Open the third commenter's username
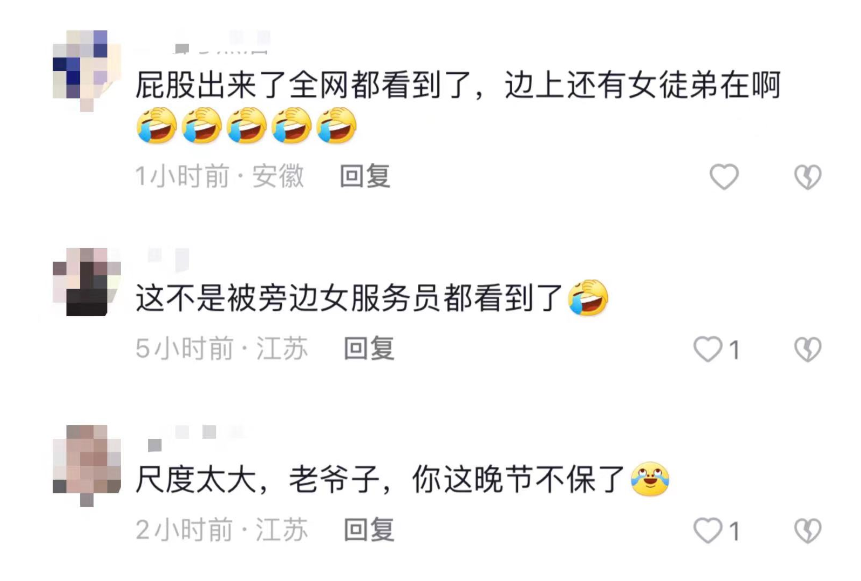 tap(196, 438)
